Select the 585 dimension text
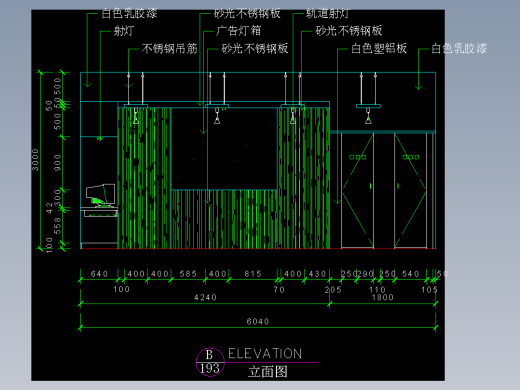520x390 pixels. click(188, 274)
